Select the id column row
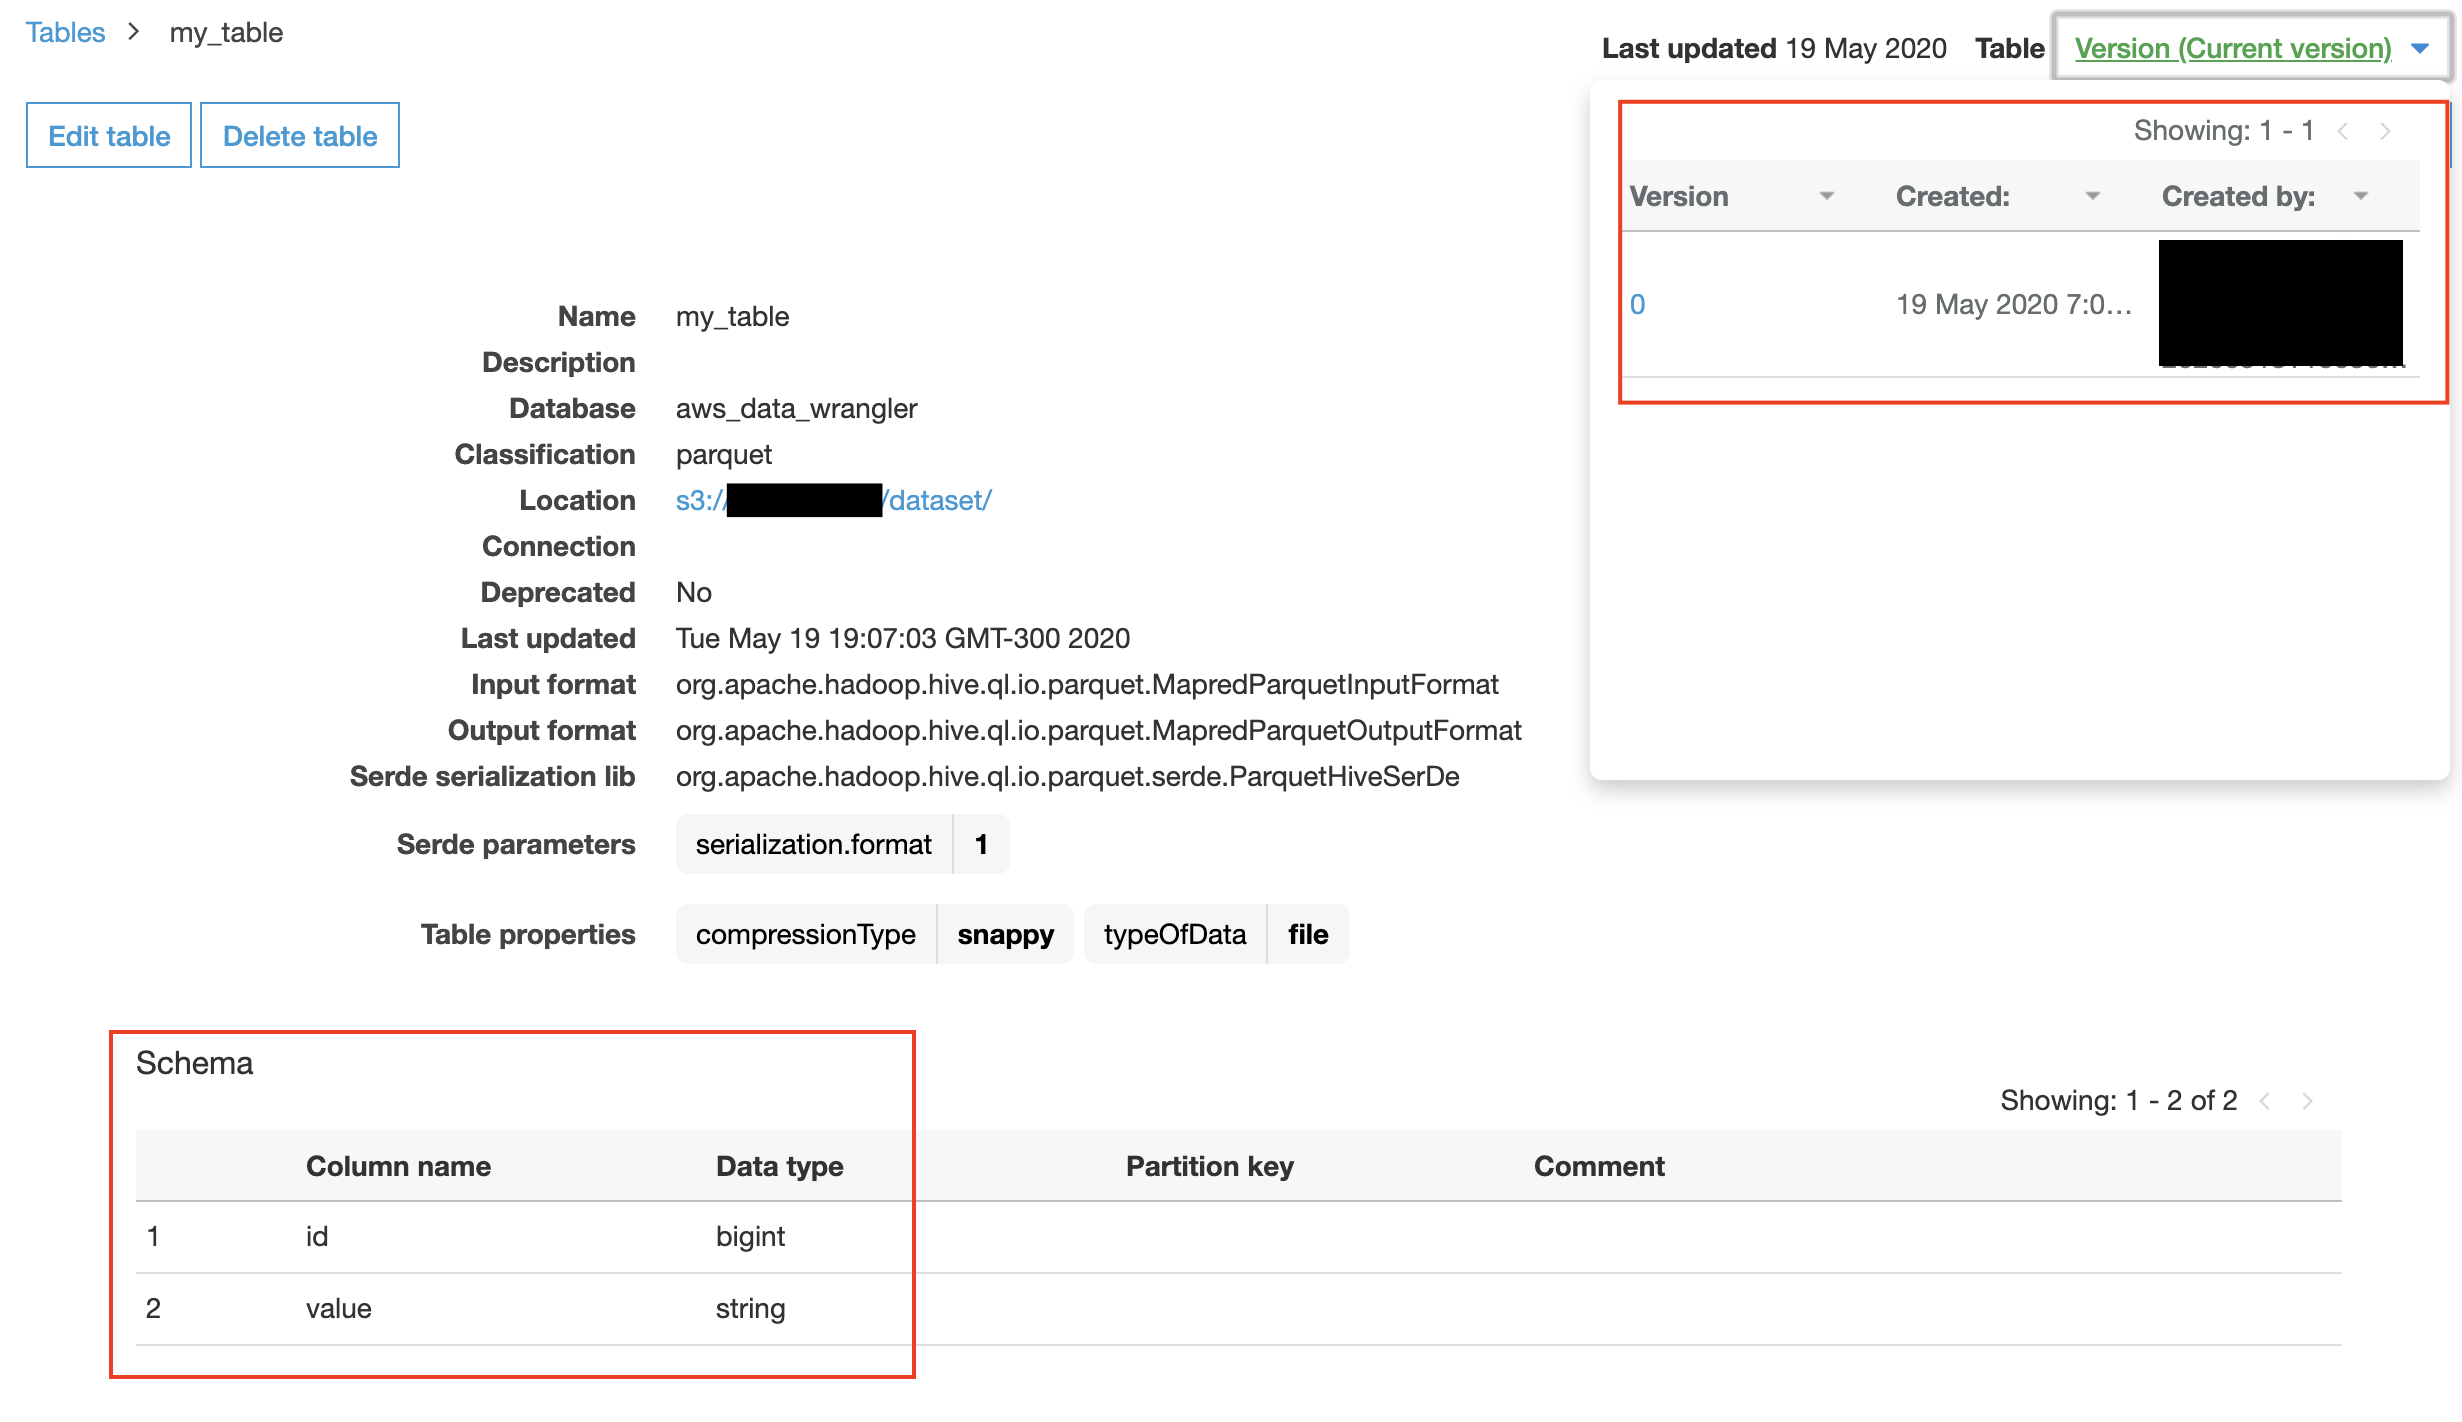Viewport: 2462px width, 1422px height. coord(1238,1237)
